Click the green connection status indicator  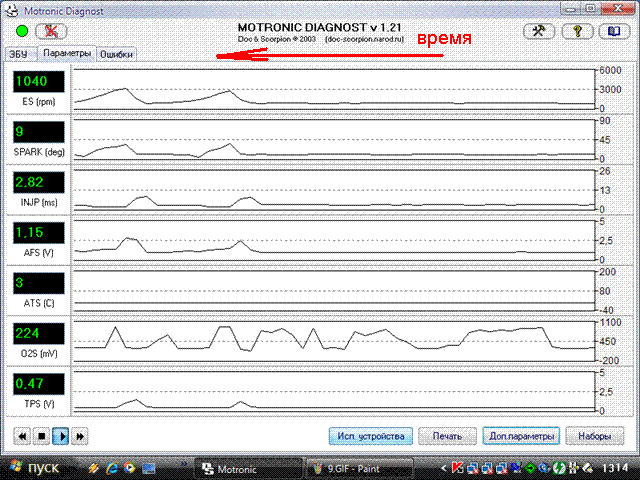pos(22,31)
